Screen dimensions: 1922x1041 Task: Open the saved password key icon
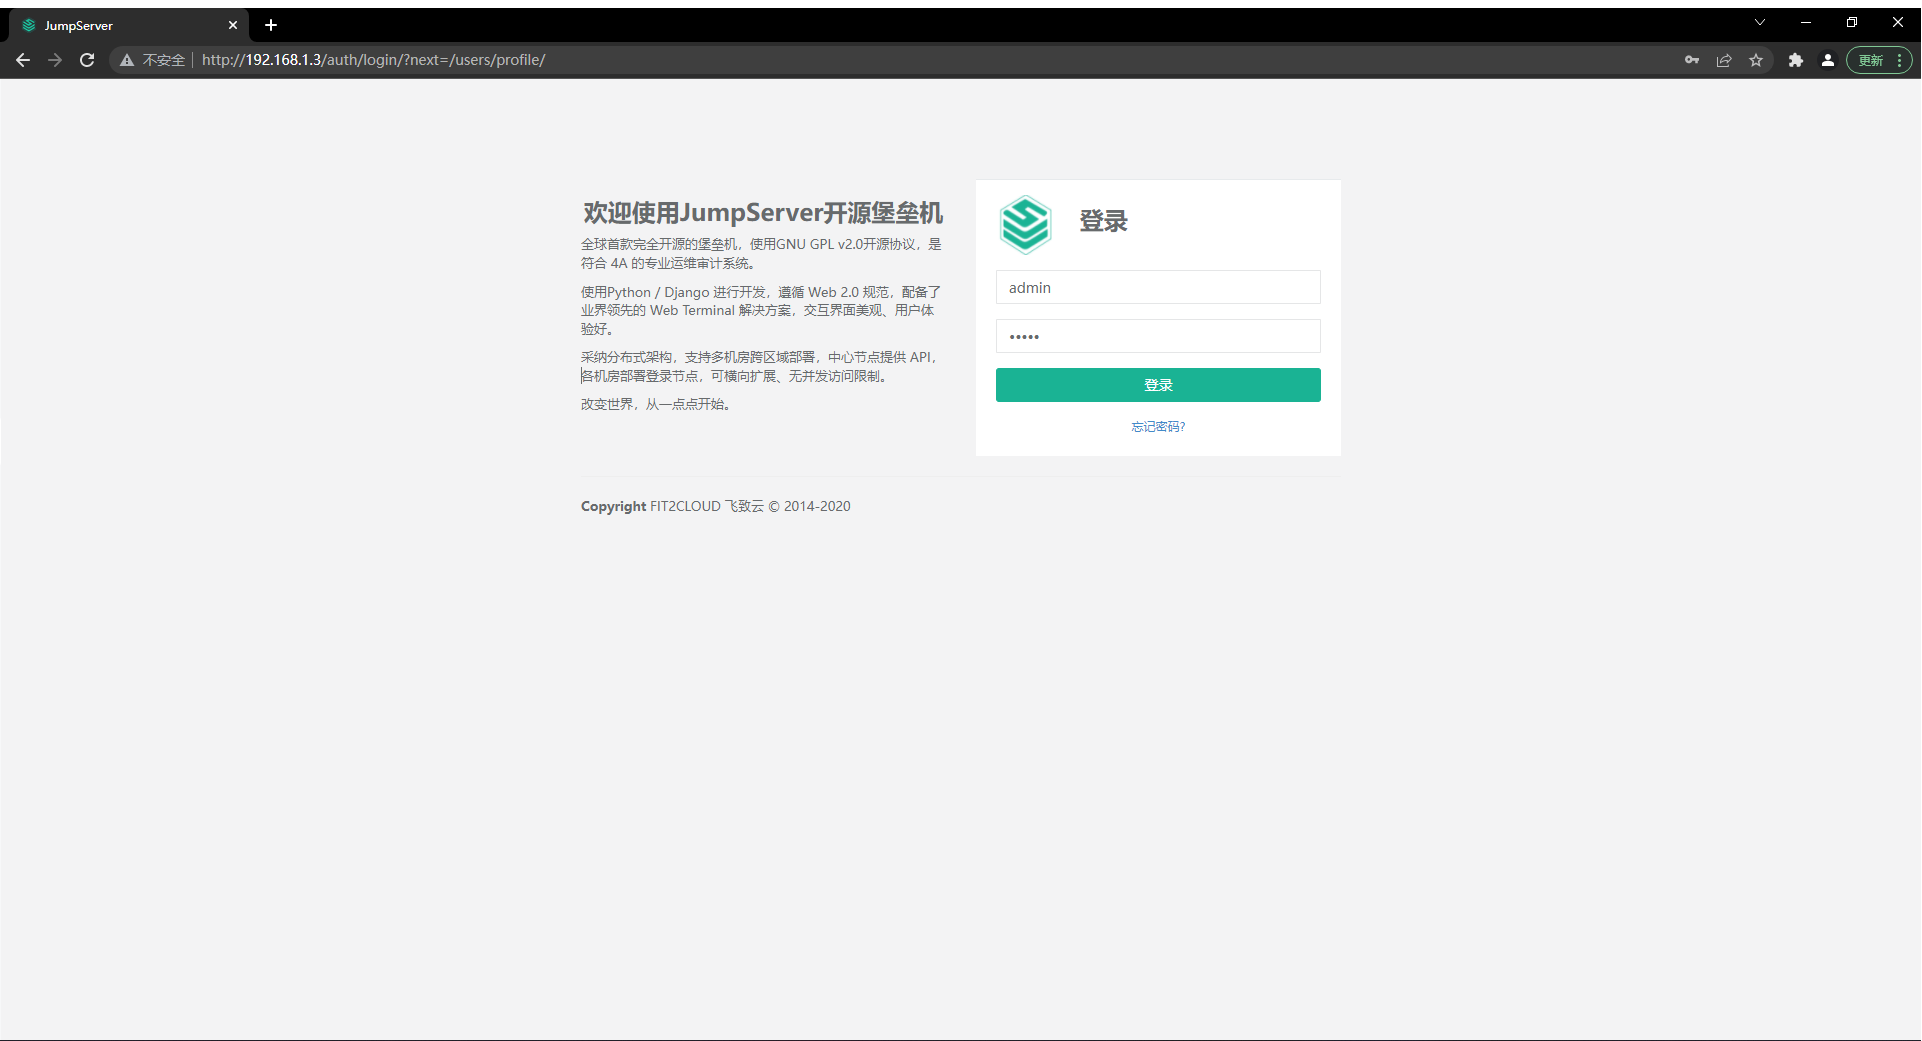1692,60
